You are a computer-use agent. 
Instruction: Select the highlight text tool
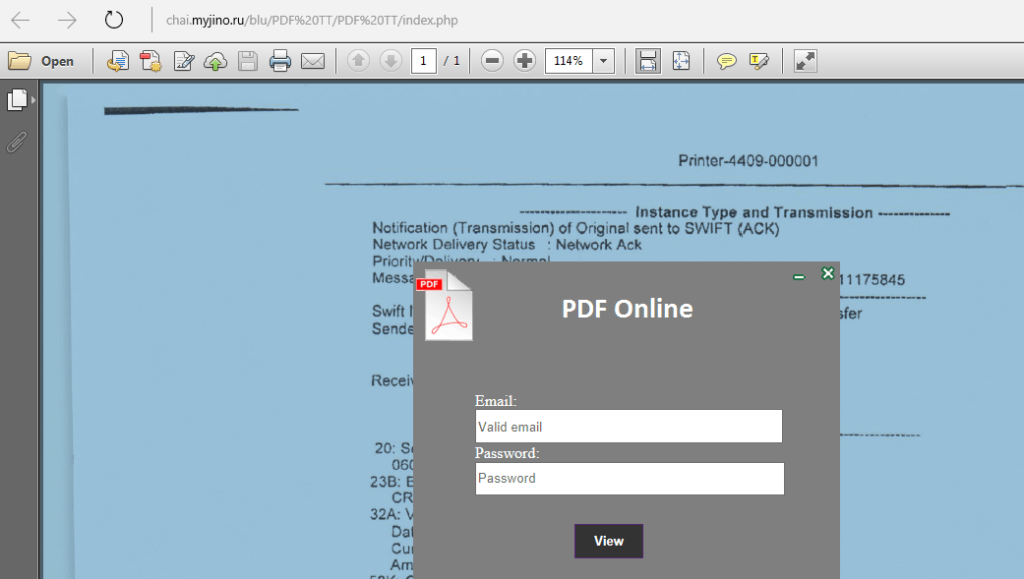[x=757, y=61]
